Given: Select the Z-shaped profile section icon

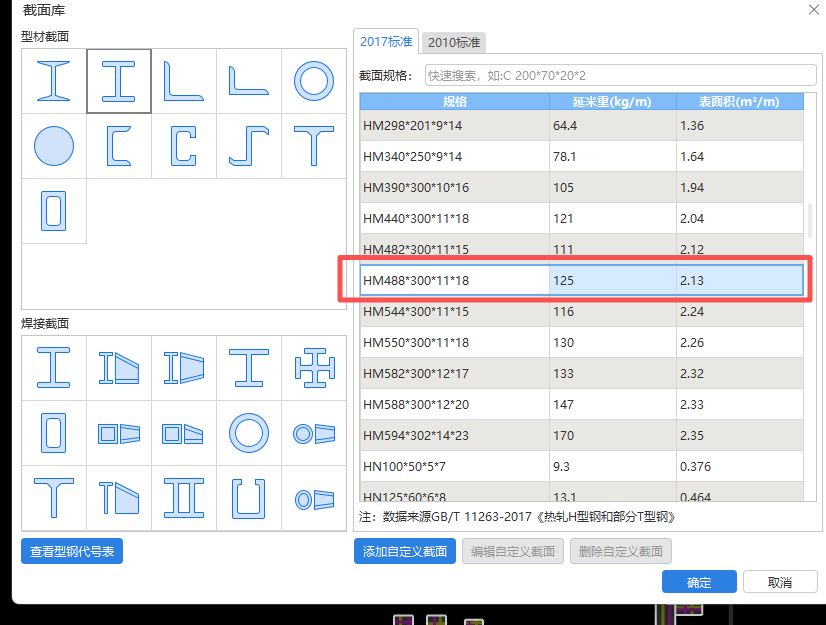Looking at the screenshot, I should click(x=249, y=146).
